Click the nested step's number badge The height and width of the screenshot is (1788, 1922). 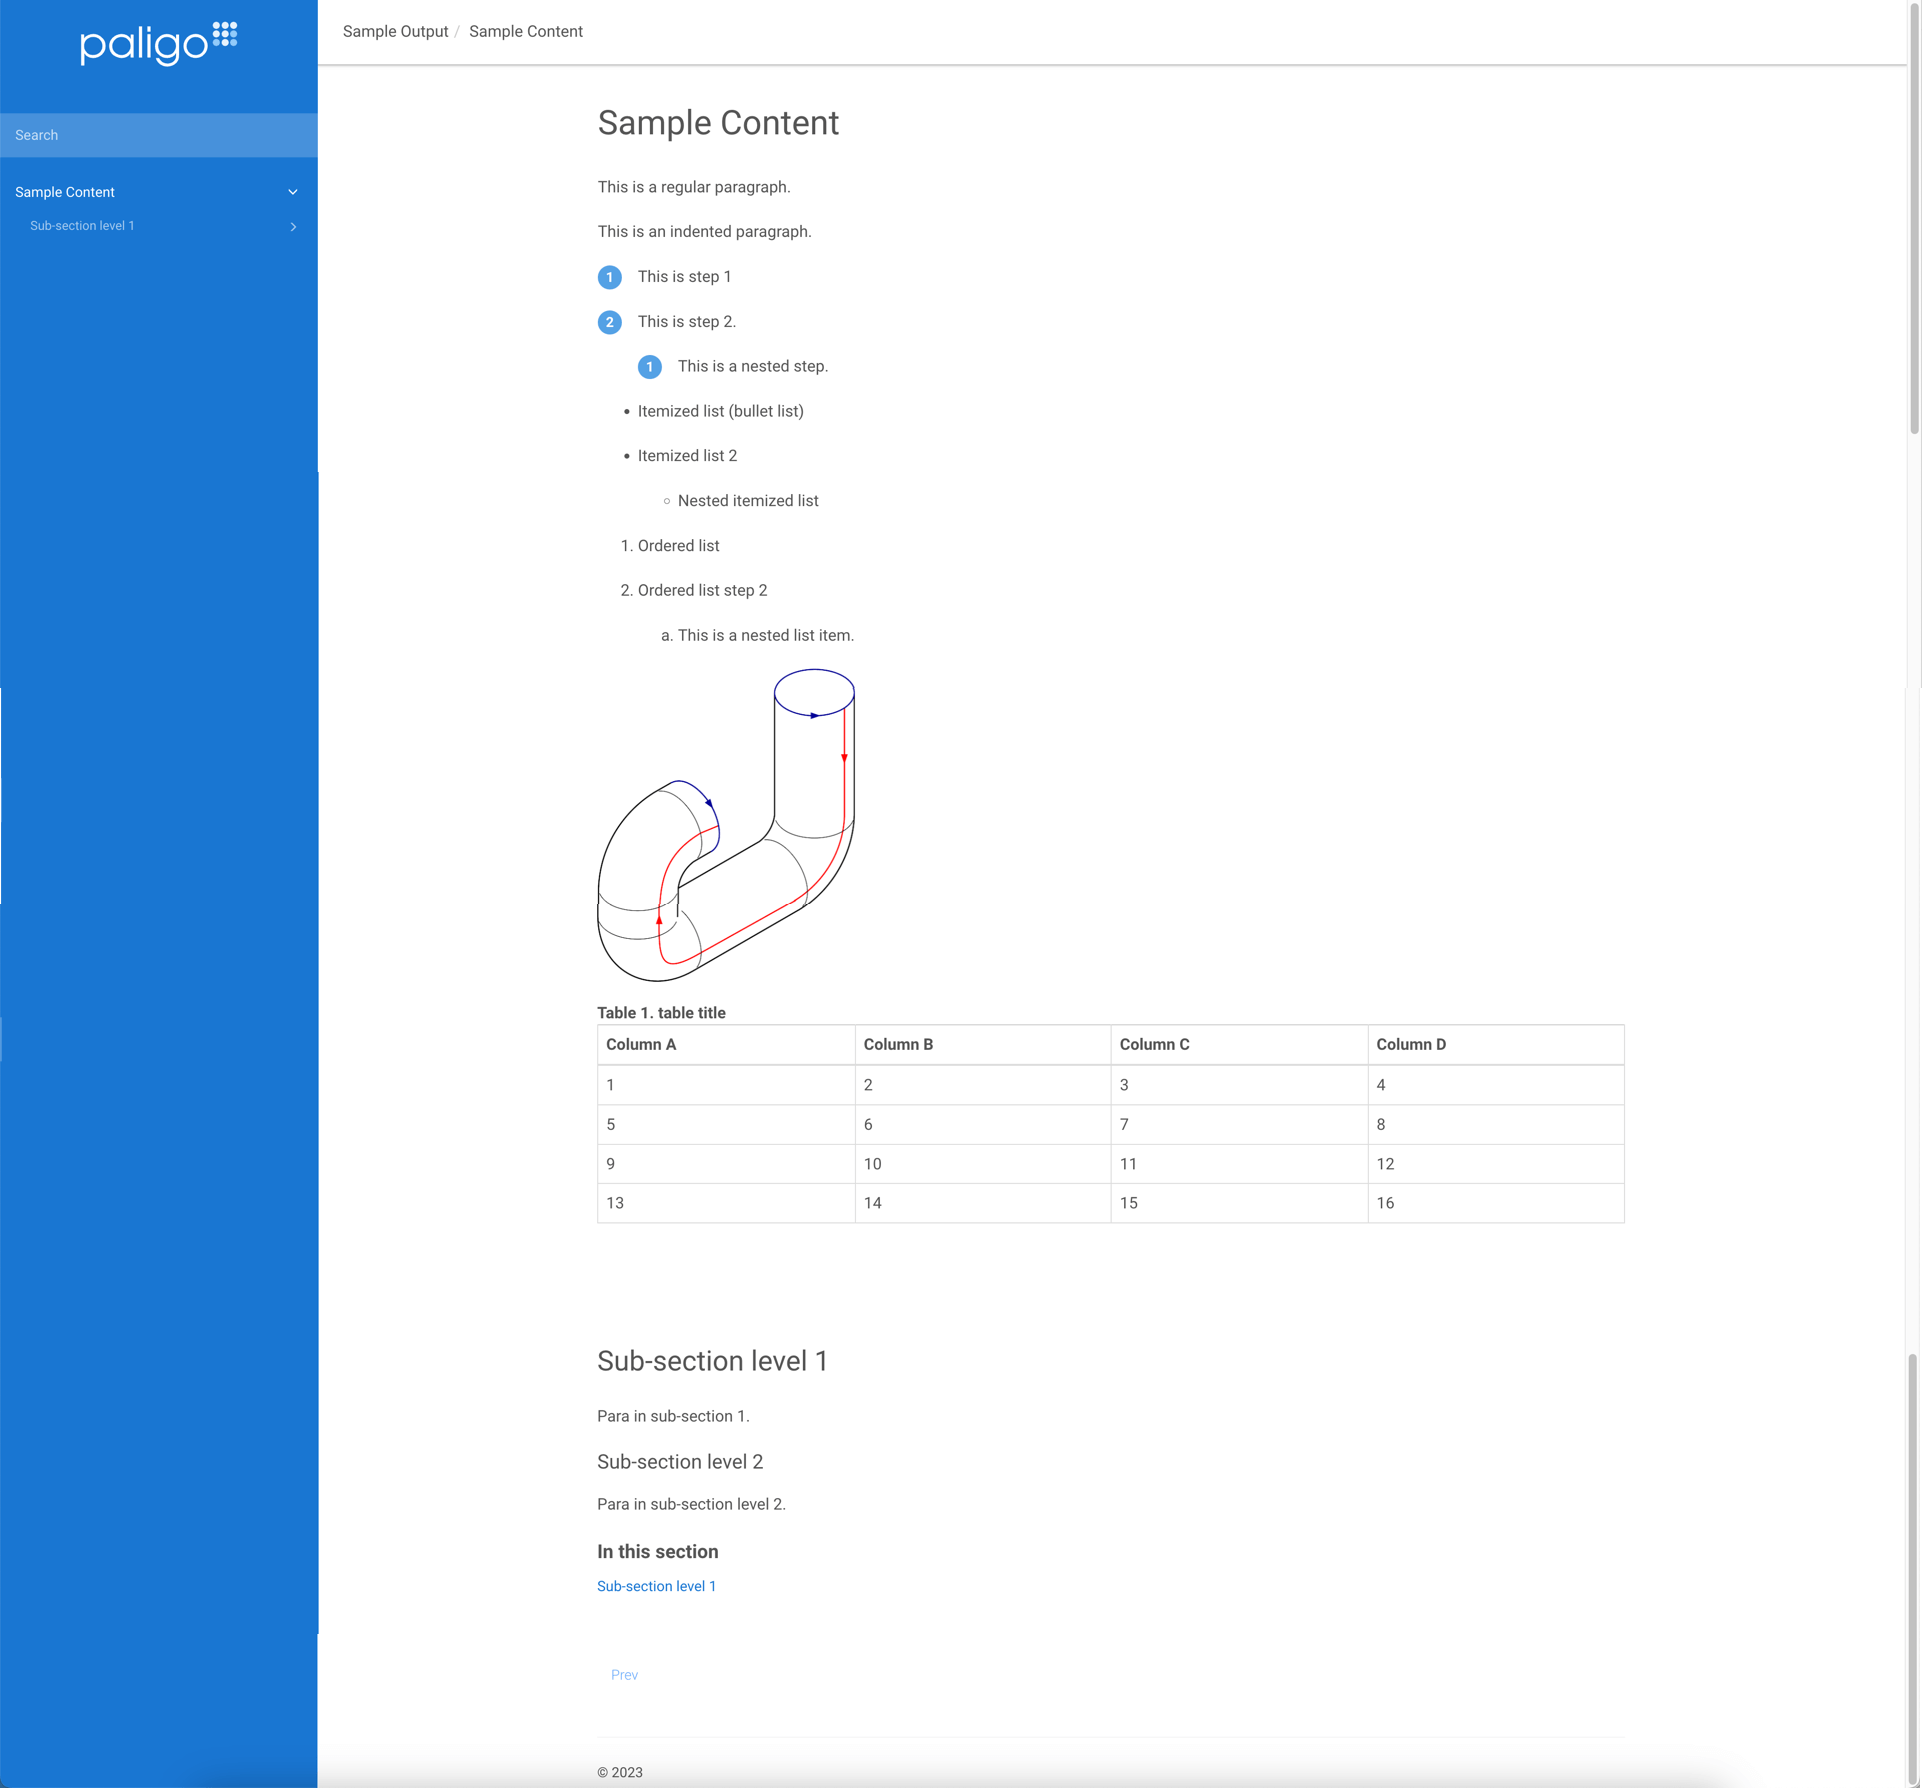point(650,367)
